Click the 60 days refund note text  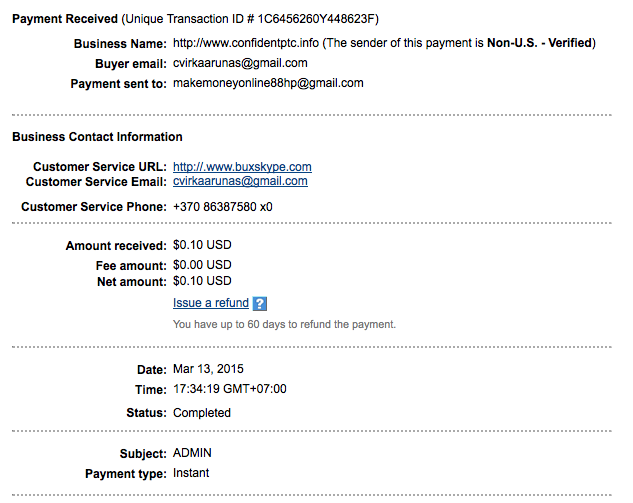pos(284,325)
